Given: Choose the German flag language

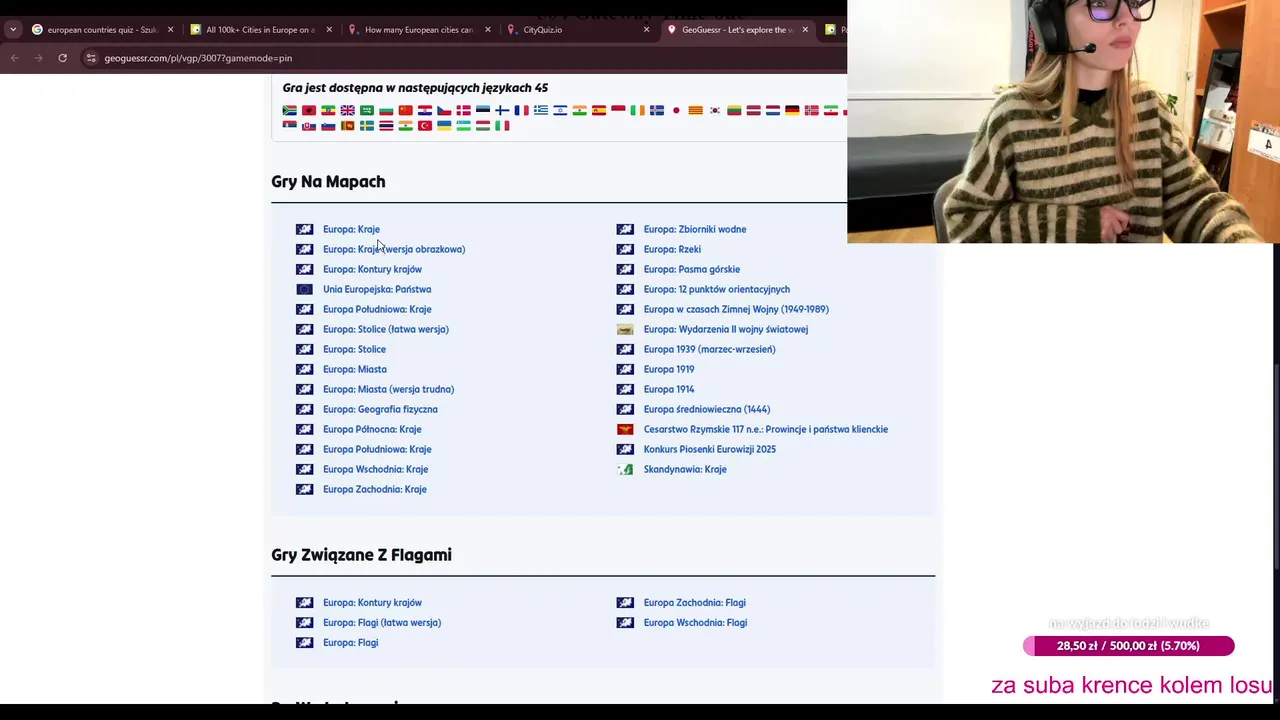Looking at the screenshot, I should click(x=792, y=110).
